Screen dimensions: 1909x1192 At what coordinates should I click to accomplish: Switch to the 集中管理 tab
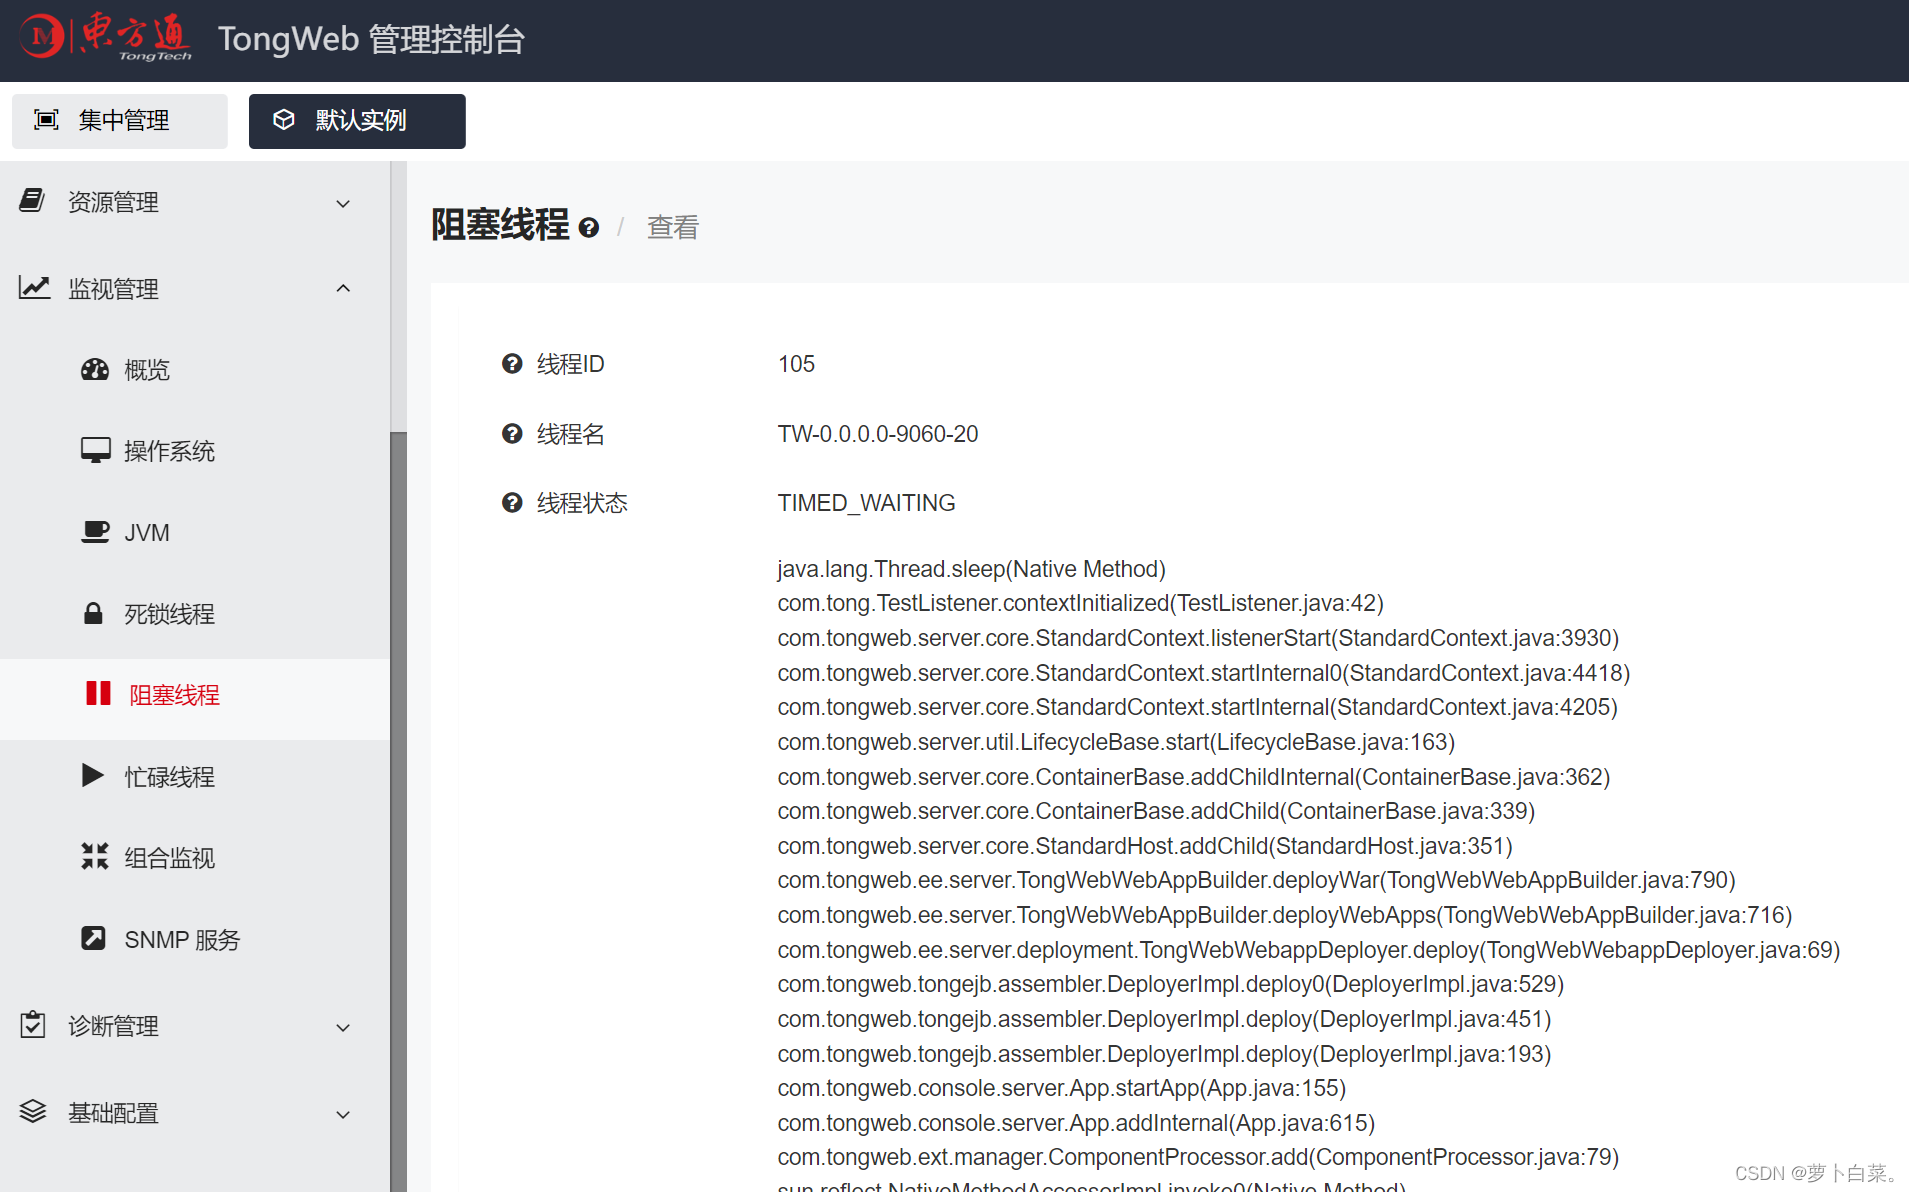coord(119,120)
